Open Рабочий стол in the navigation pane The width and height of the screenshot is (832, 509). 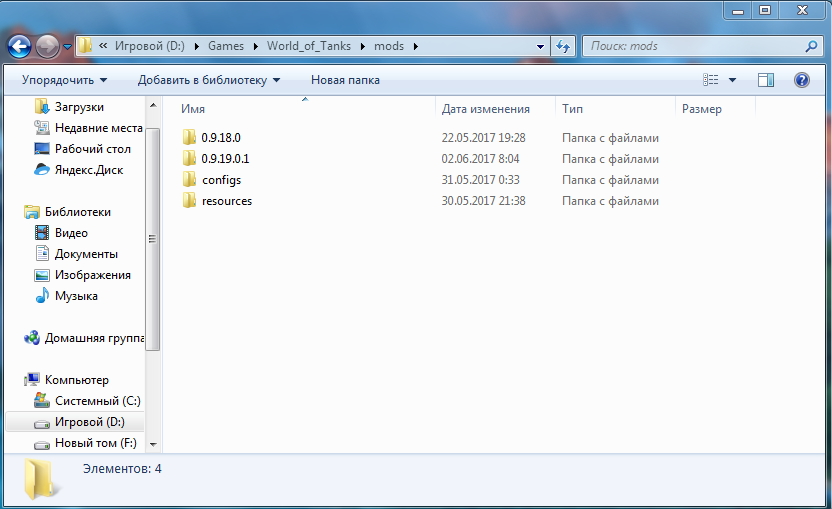[92, 149]
